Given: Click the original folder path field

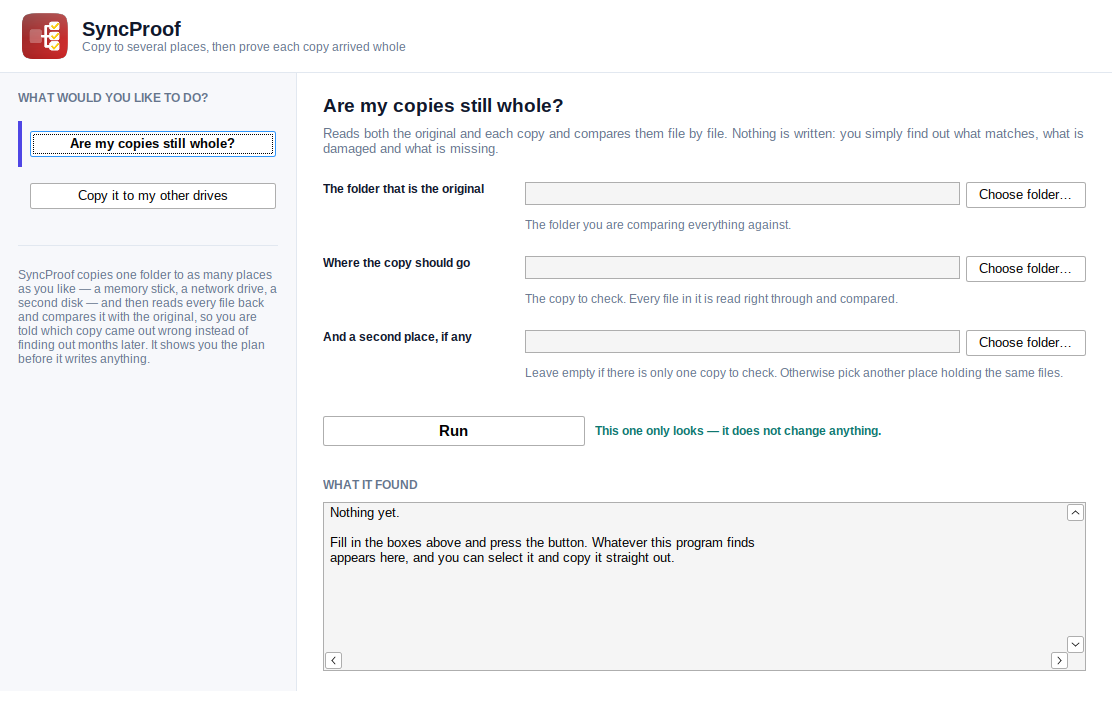Looking at the screenshot, I should point(742,194).
